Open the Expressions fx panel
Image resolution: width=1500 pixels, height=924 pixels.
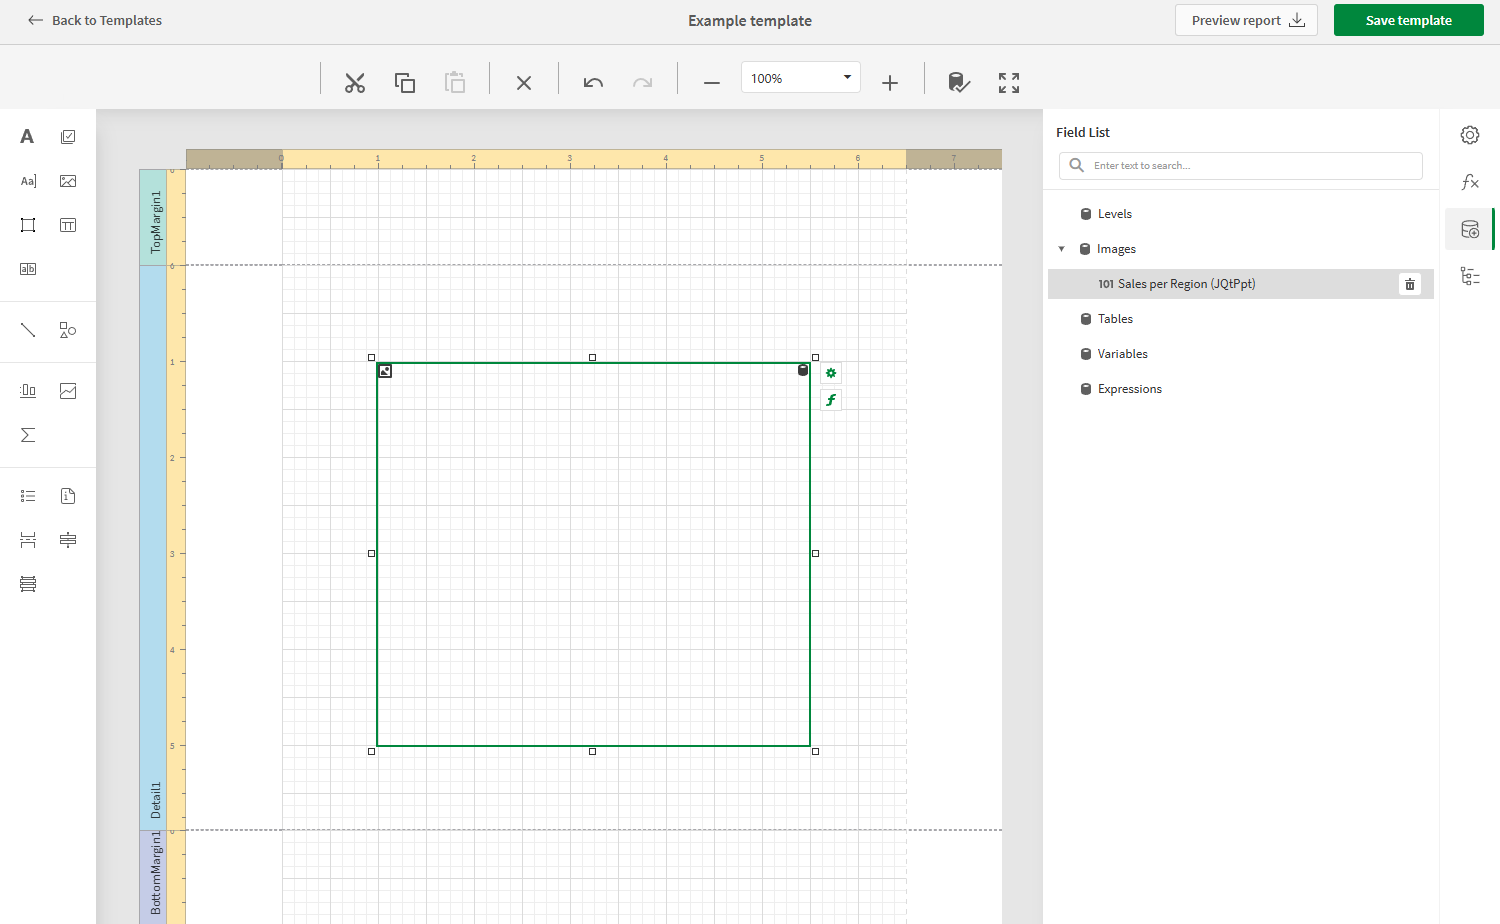(x=1469, y=181)
